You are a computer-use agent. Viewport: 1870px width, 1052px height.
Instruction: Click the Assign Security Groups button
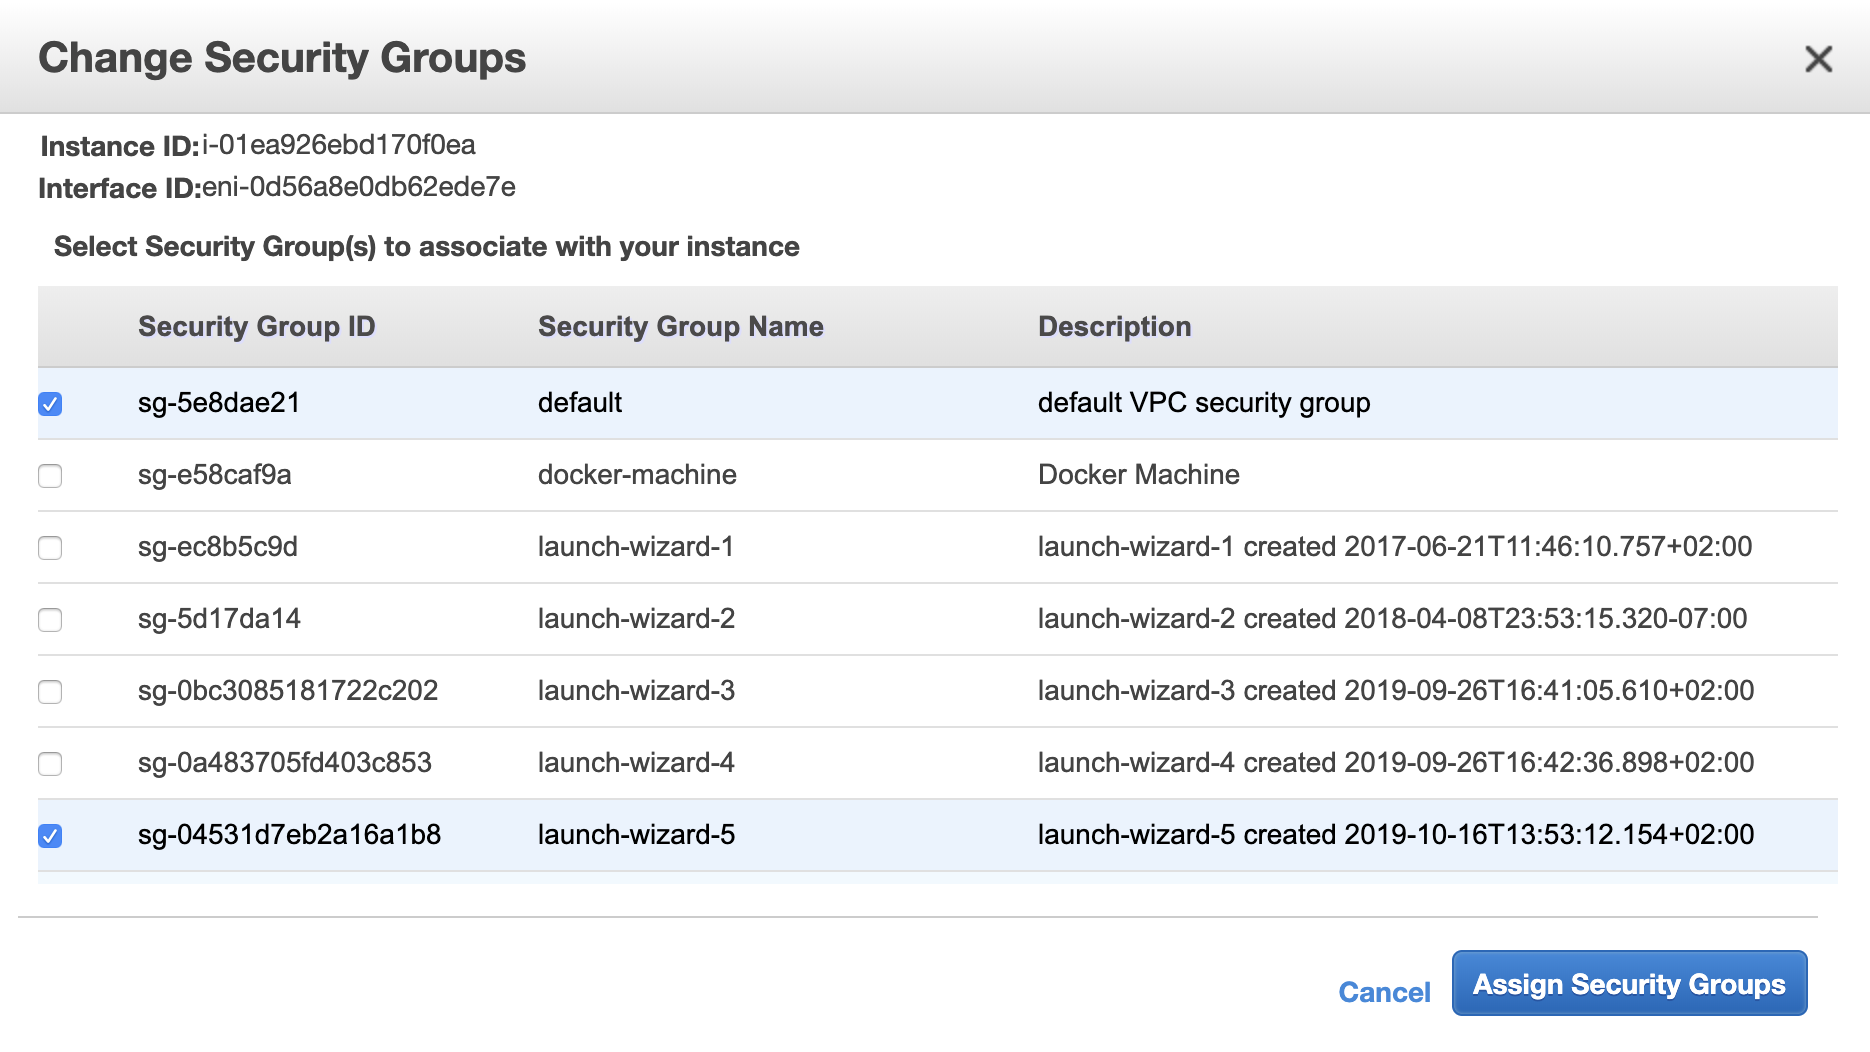pyautogui.click(x=1628, y=984)
